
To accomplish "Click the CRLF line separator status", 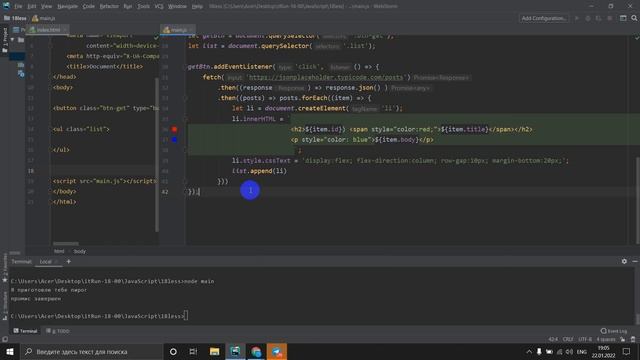I will [x=568, y=339].
